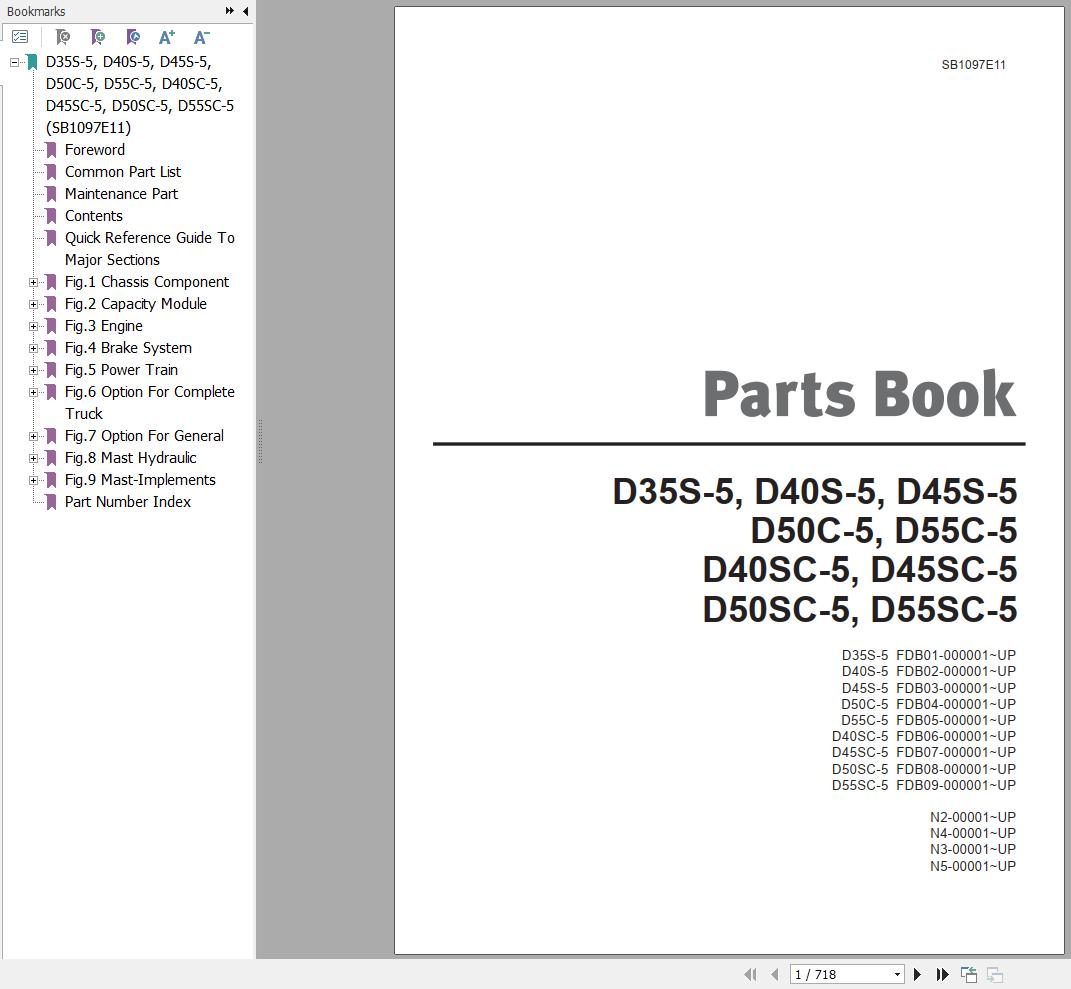The image size is (1071, 989).
Task: Open the bookmarks options menu icon
Action: click(x=20, y=37)
